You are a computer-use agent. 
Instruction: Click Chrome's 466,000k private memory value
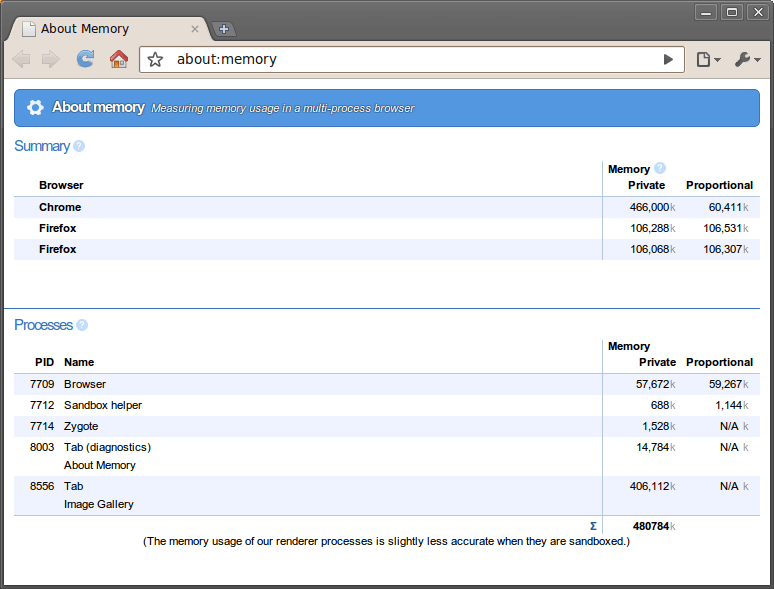pos(652,207)
